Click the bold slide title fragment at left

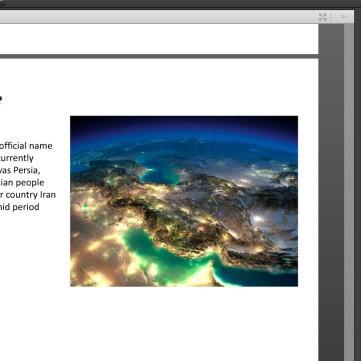pyautogui.click(x=1, y=98)
